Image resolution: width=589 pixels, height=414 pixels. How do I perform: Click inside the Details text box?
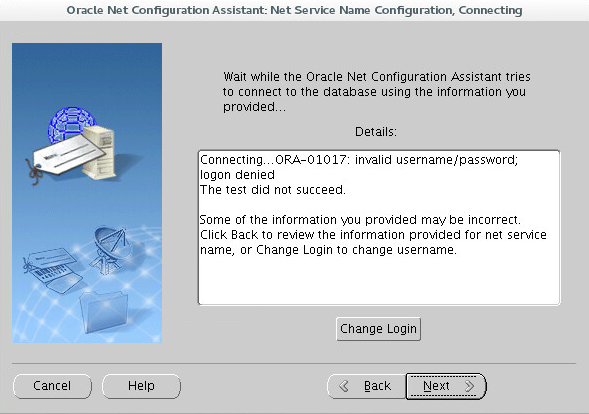pyautogui.click(x=379, y=228)
